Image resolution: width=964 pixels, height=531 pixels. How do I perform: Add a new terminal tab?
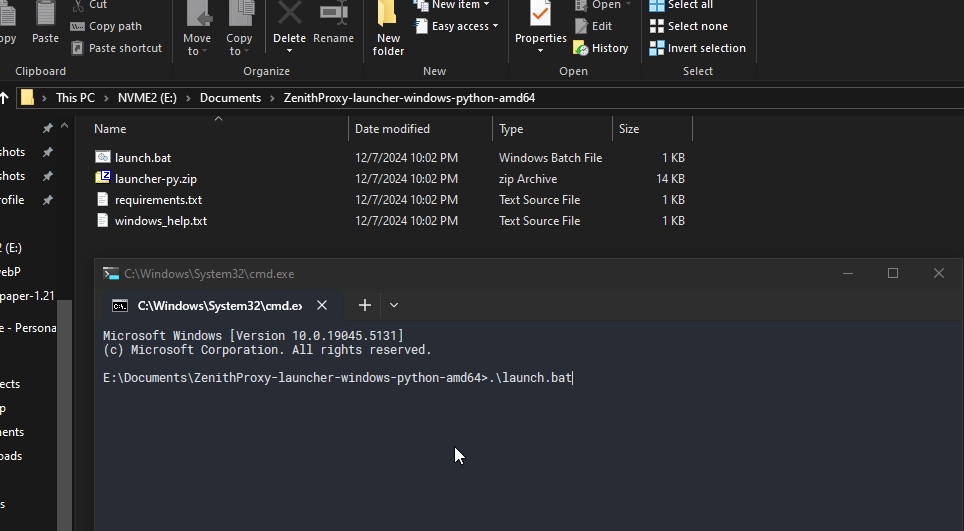[365, 305]
